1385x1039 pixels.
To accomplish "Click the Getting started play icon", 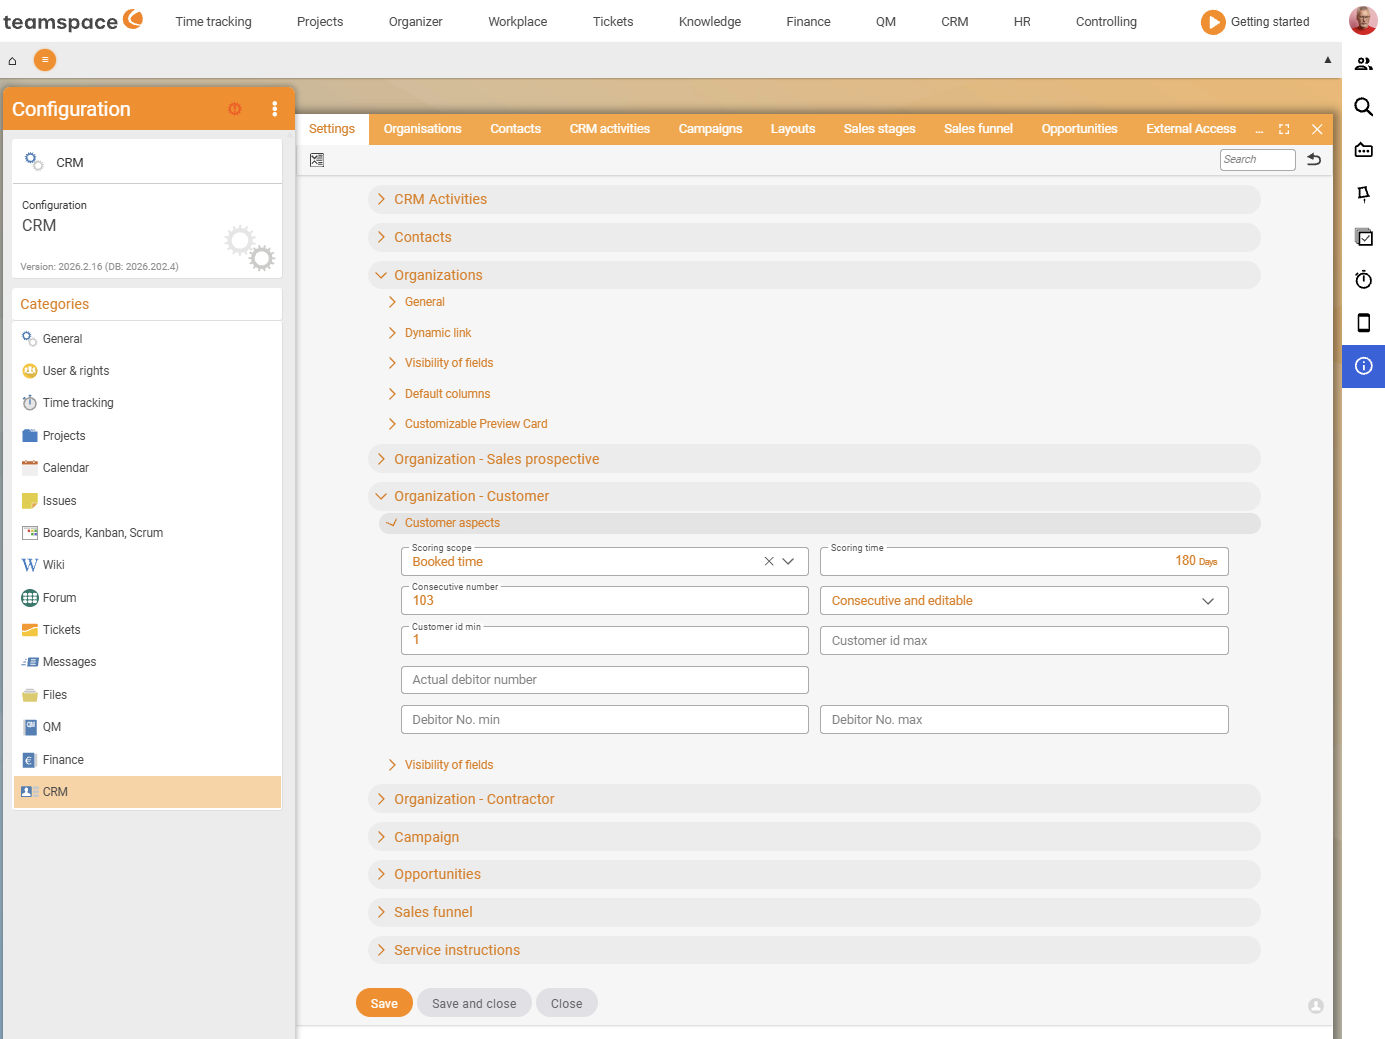I will [x=1213, y=22].
